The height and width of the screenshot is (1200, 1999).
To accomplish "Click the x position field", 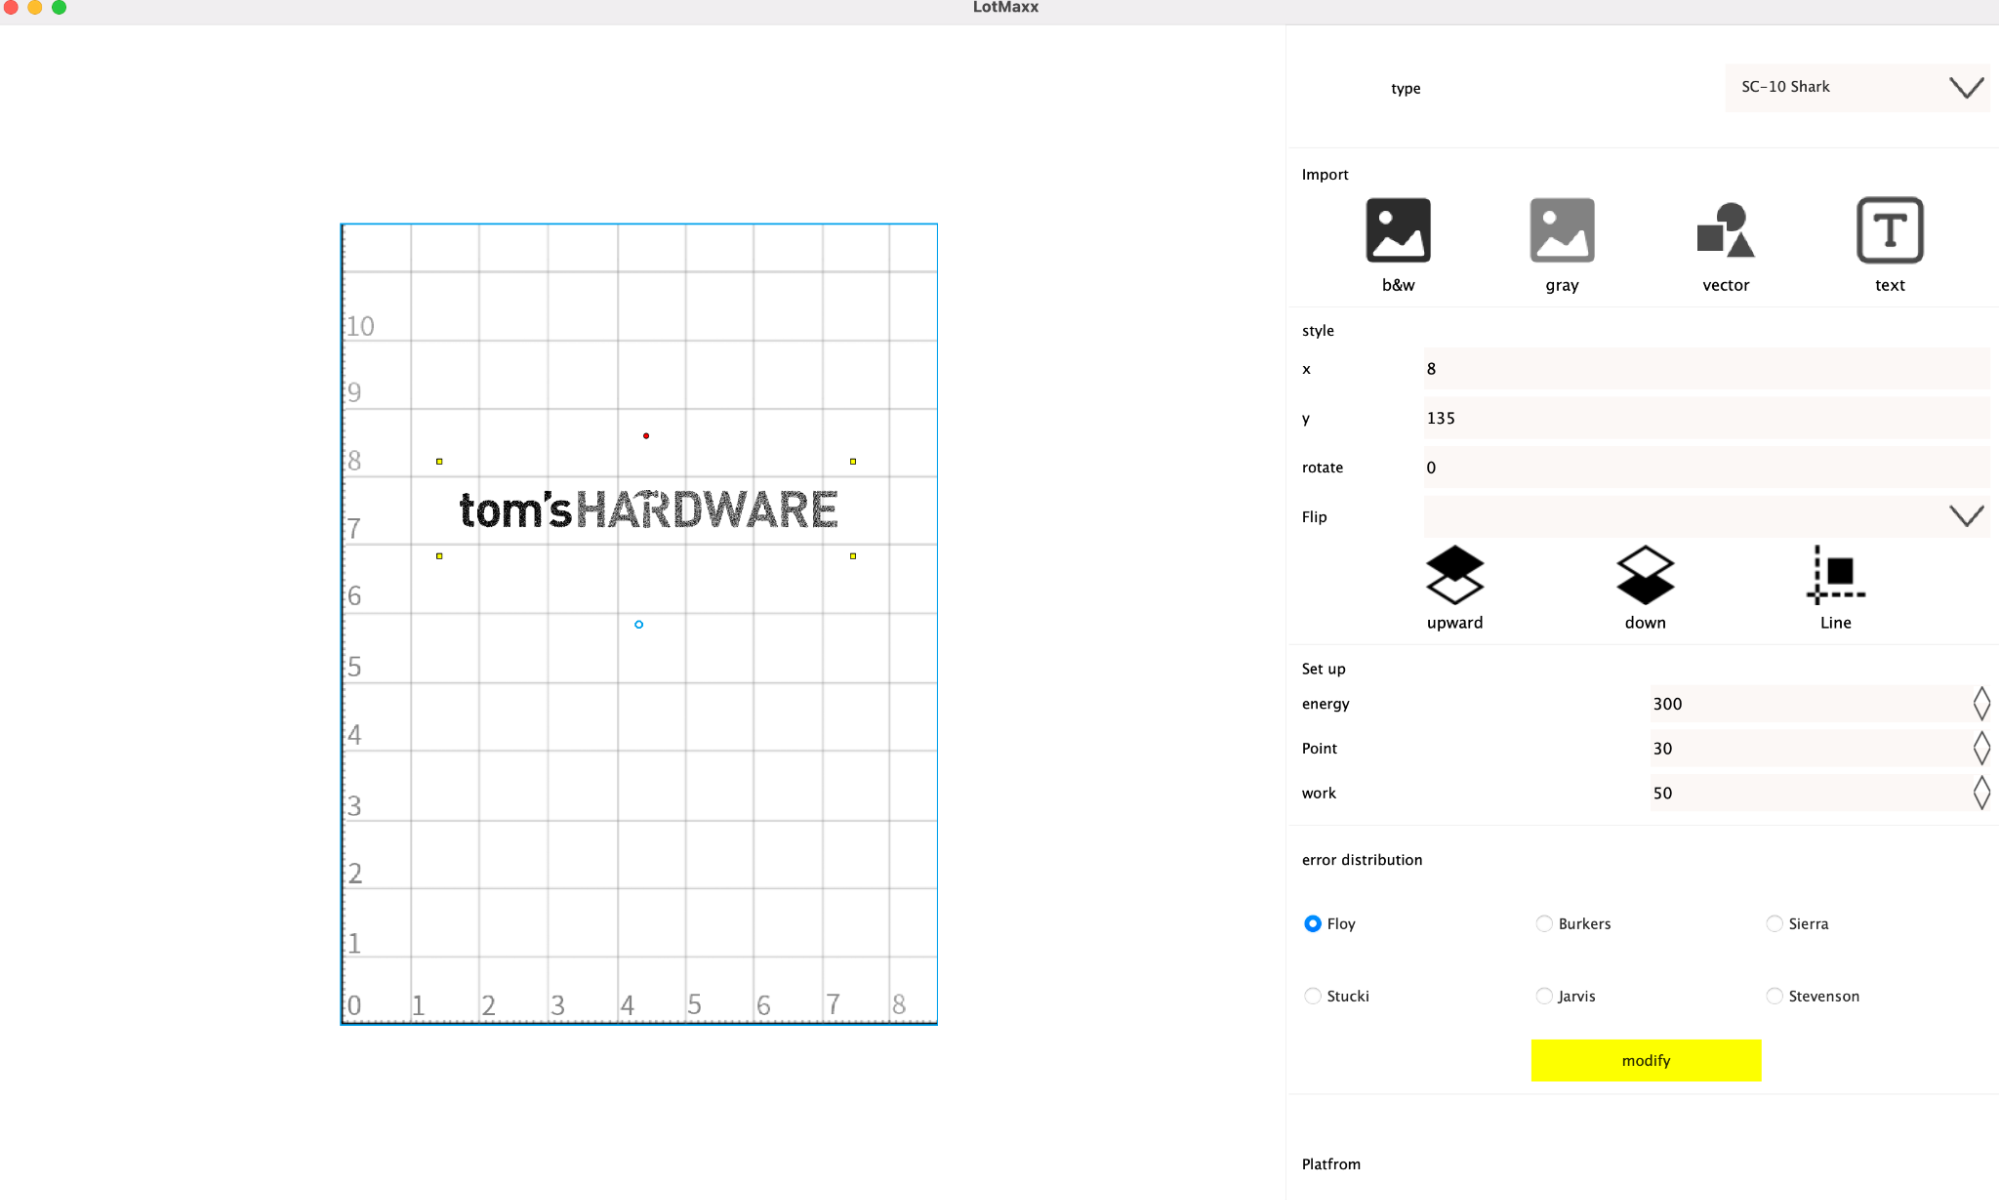I will click(x=1706, y=369).
